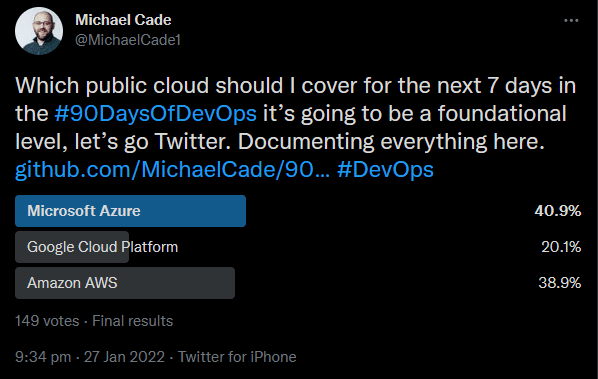Open the three-dot more options menu
This screenshot has height=379, width=598.
click(571, 21)
